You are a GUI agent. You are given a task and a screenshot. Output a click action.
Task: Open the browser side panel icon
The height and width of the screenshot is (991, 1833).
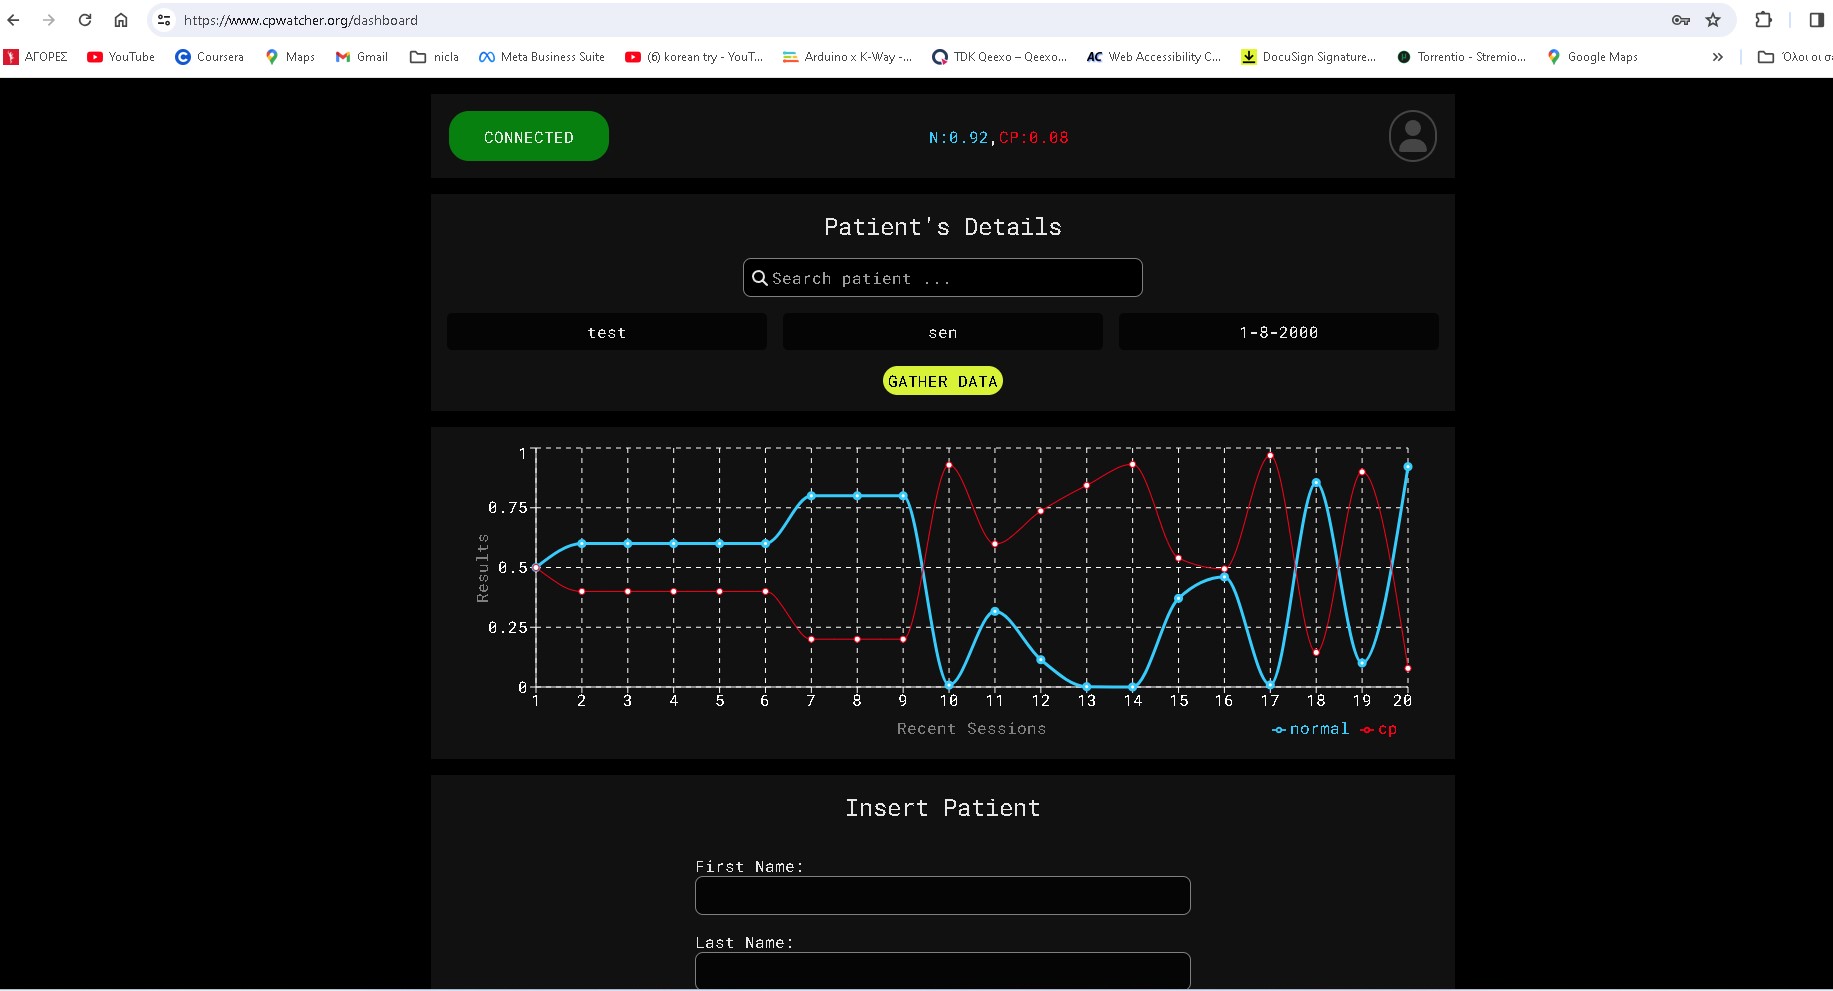(1816, 20)
